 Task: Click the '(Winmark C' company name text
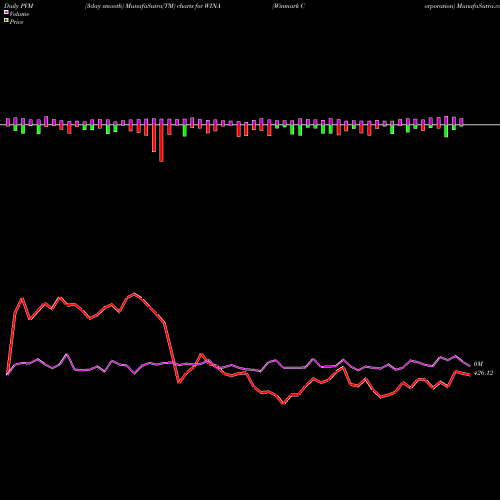point(288,6)
